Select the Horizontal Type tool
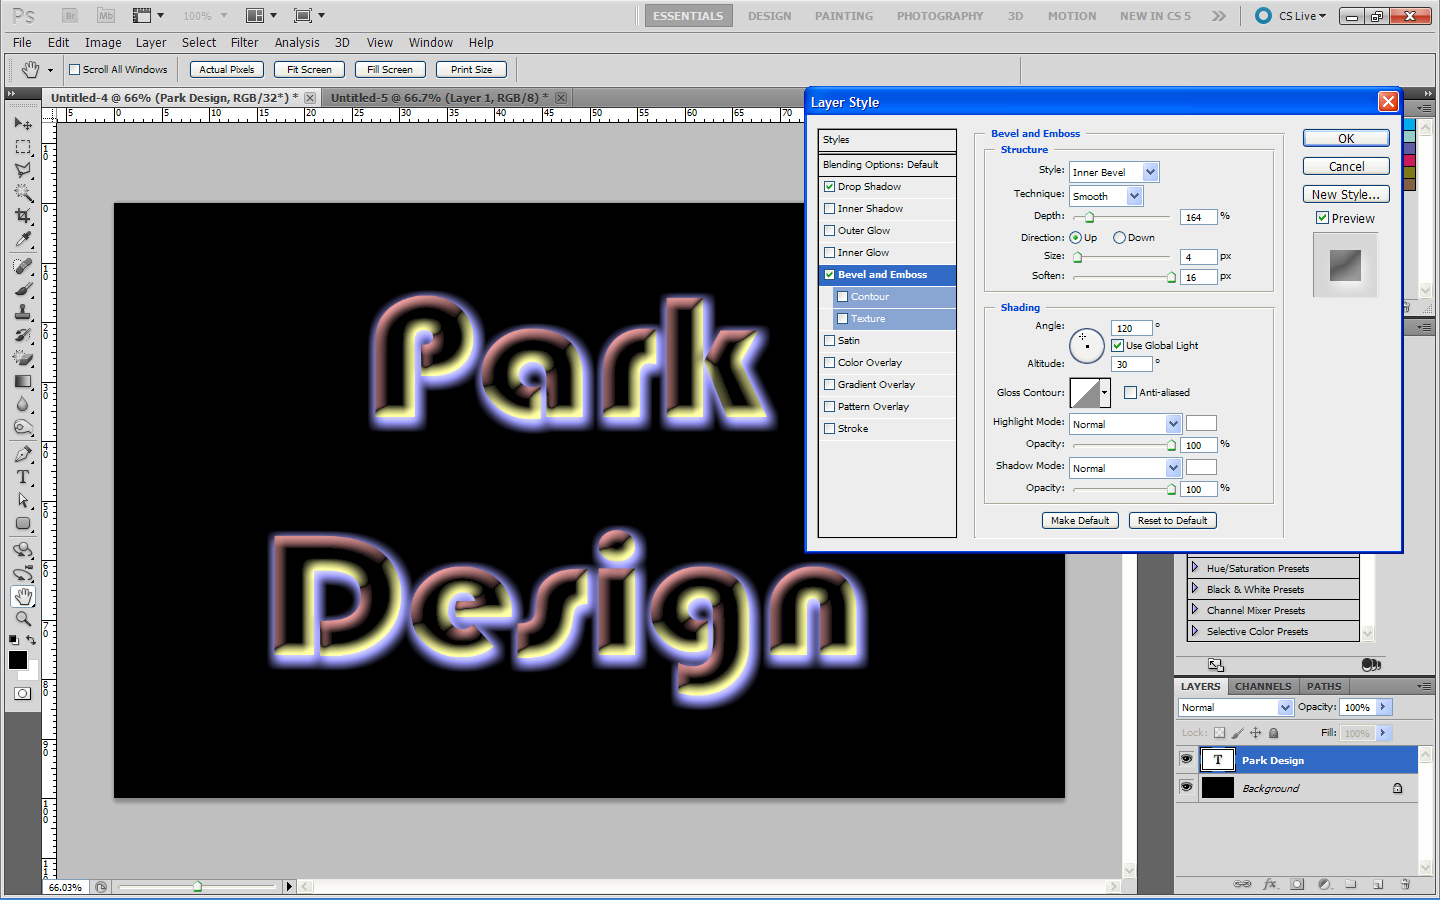Image resolution: width=1440 pixels, height=900 pixels. click(x=23, y=477)
